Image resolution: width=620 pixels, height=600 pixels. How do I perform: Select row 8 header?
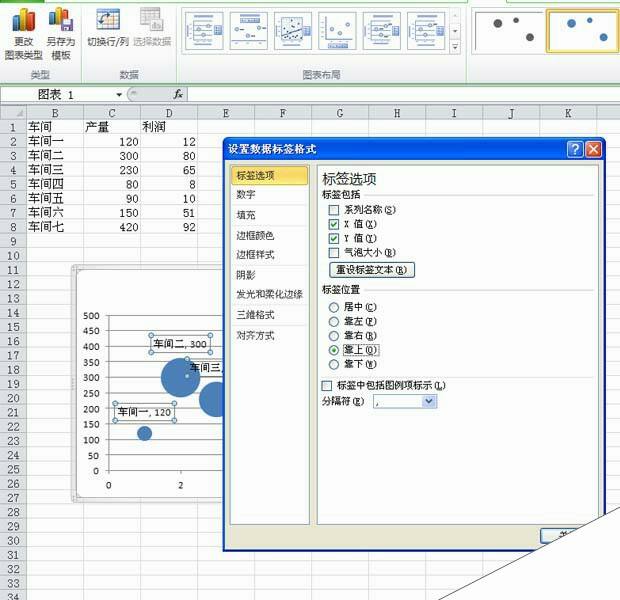(x=13, y=227)
